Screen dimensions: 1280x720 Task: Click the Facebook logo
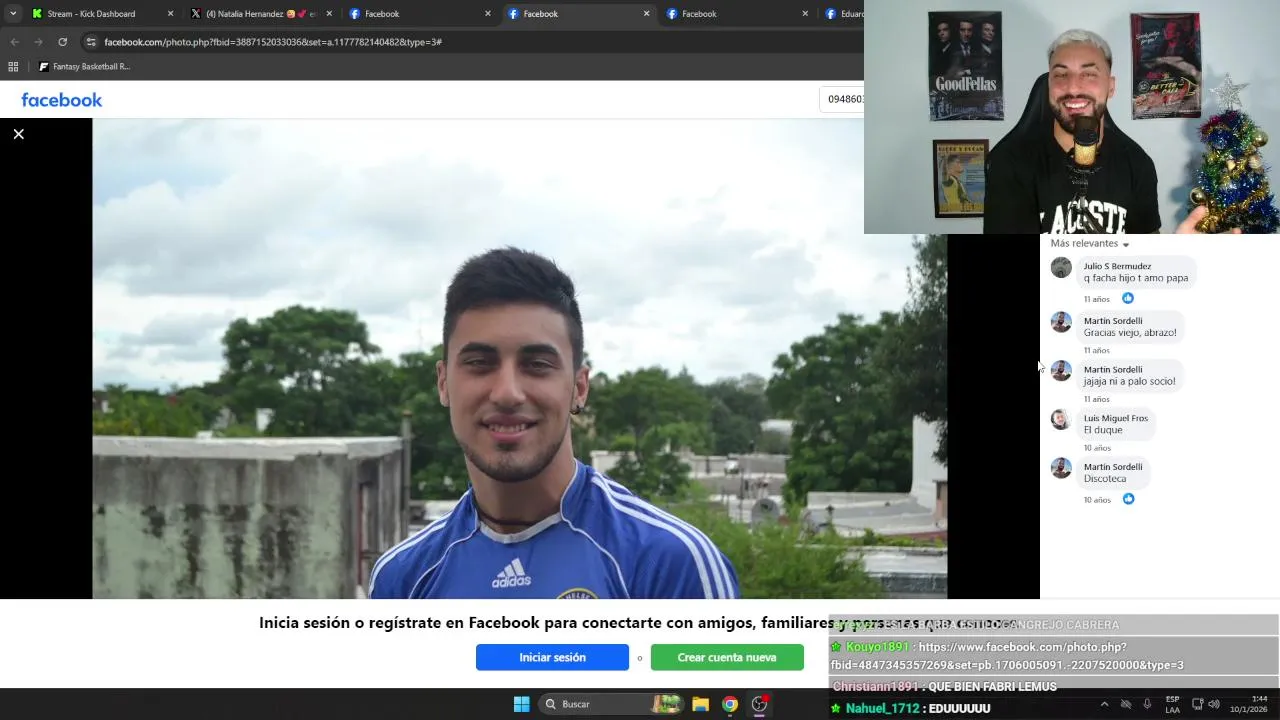pyautogui.click(x=62, y=100)
